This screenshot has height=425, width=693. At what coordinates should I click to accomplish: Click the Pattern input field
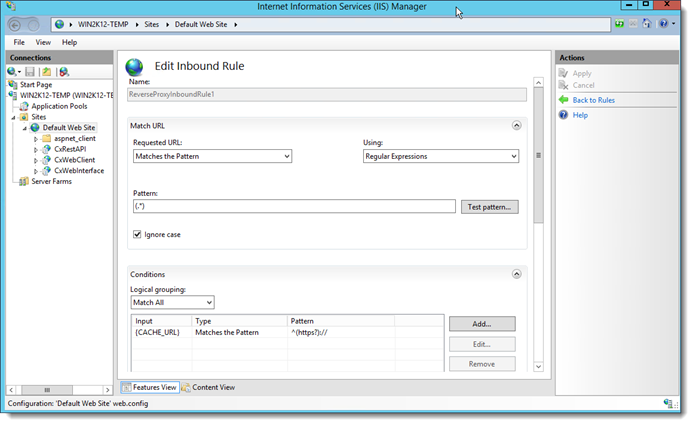click(x=294, y=206)
